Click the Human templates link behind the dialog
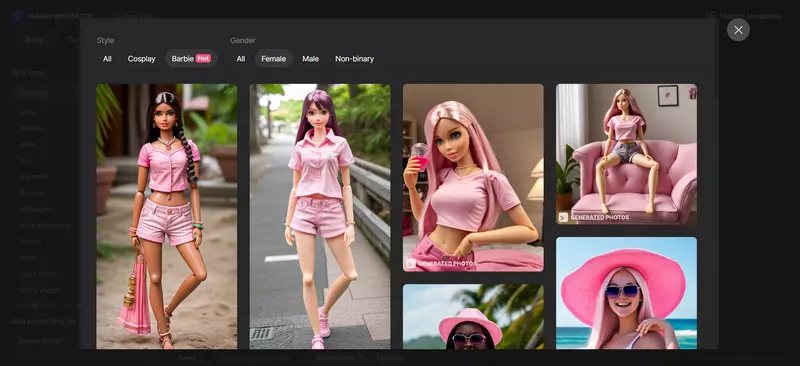Image resolution: width=800 pixels, height=366 pixels. [x=744, y=16]
